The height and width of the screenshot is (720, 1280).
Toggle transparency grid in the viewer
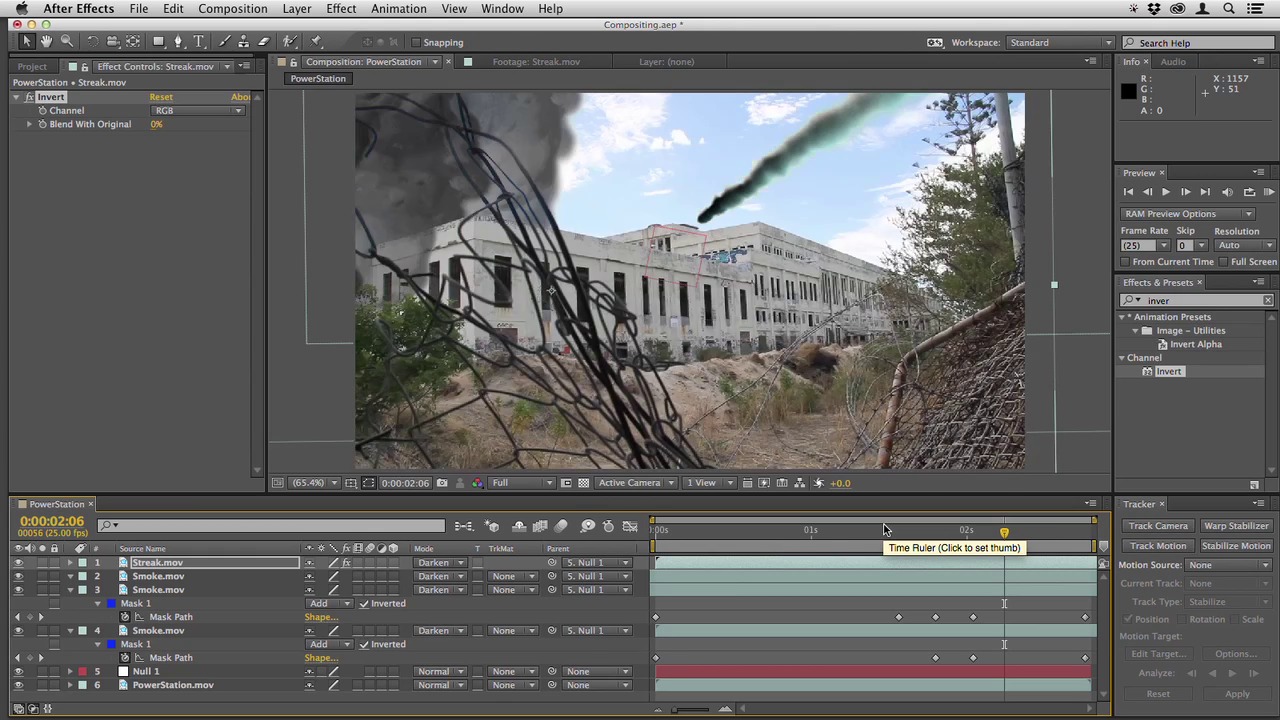coord(584,483)
